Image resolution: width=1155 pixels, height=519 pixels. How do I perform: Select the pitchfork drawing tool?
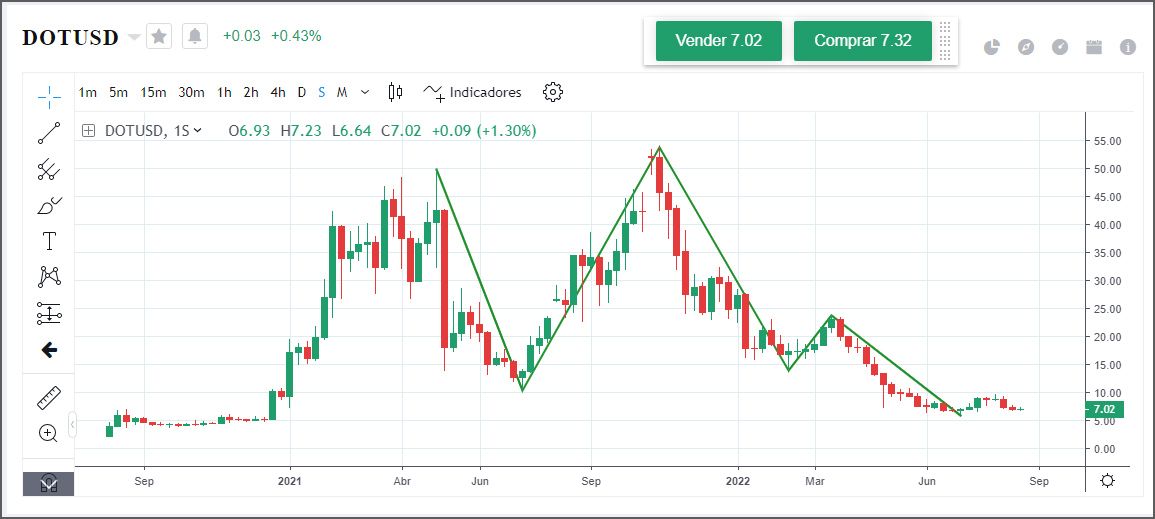pos(49,170)
